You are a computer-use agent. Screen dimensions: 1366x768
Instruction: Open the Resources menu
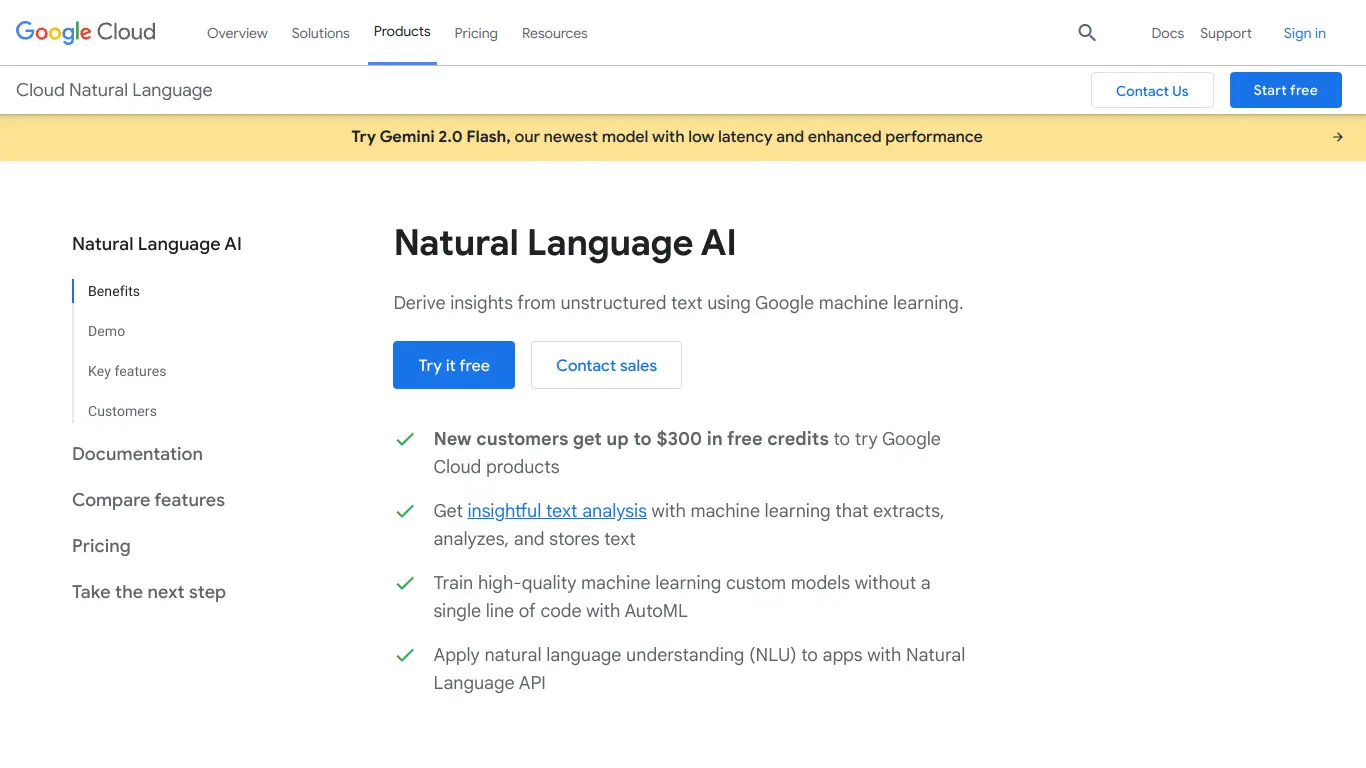[555, 33]
